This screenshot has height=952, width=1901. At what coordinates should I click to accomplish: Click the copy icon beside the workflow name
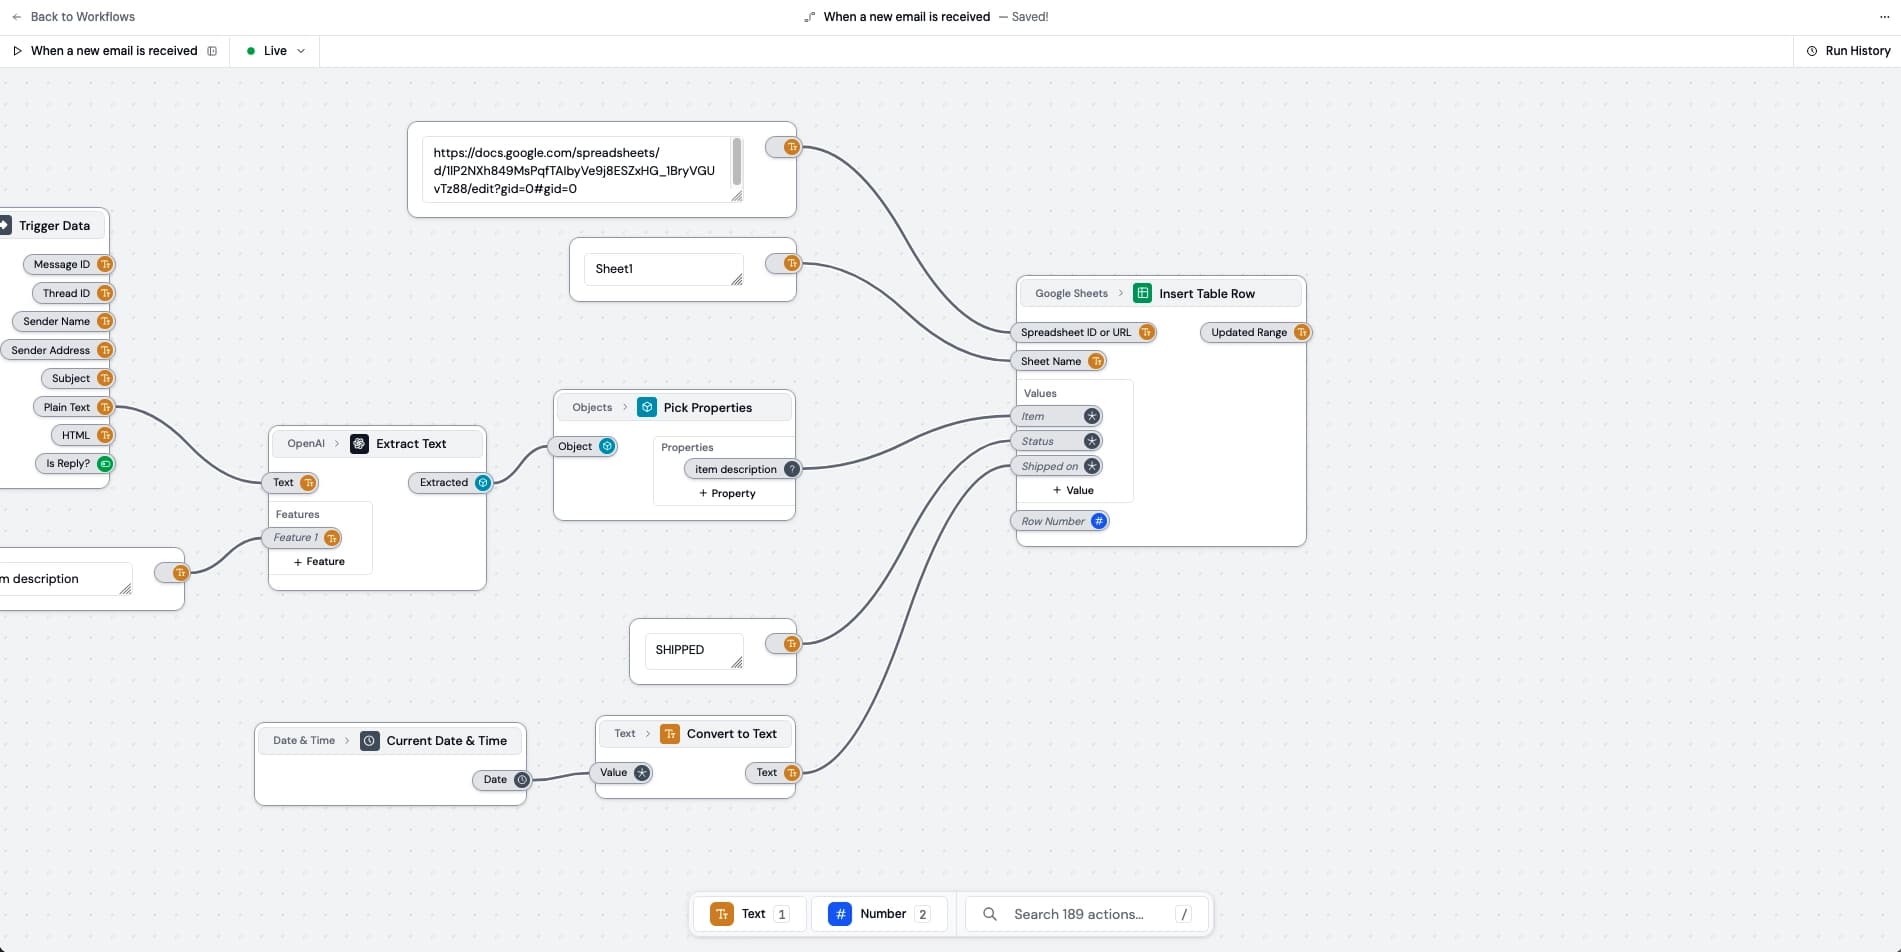(x=211, y=50)
